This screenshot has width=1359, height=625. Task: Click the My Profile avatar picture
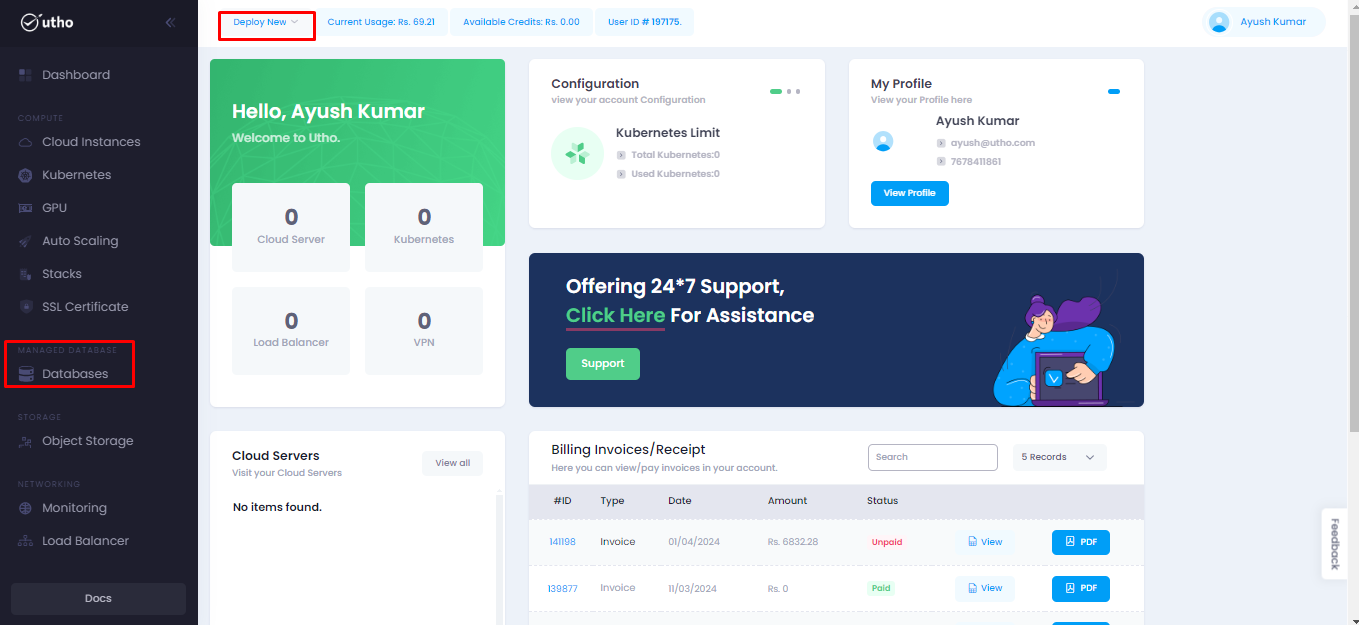(x=883, y=141)
